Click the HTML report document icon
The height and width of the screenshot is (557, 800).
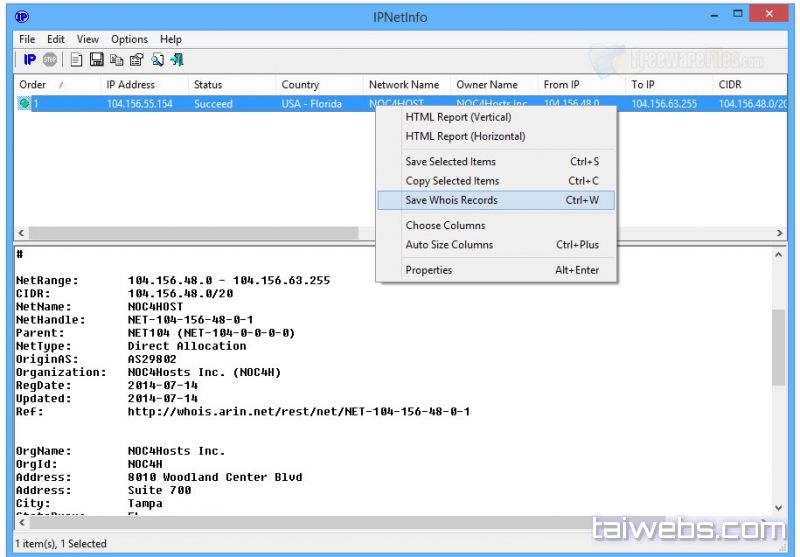(77, 60)
